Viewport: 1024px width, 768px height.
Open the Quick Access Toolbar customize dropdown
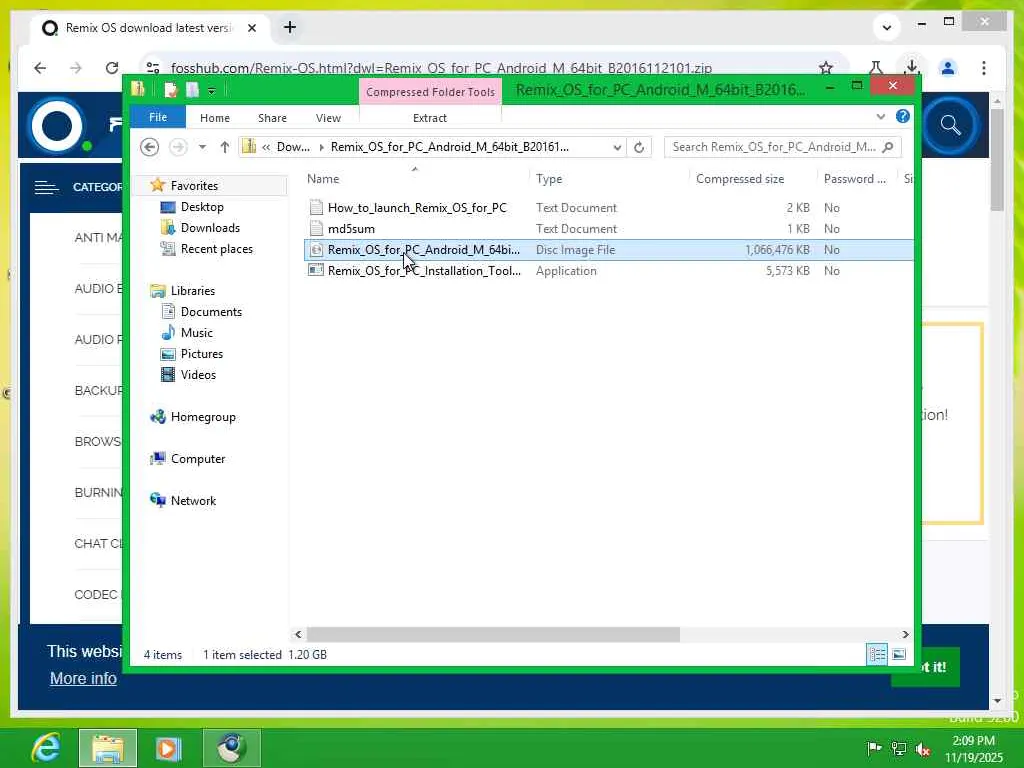[212, 91]
